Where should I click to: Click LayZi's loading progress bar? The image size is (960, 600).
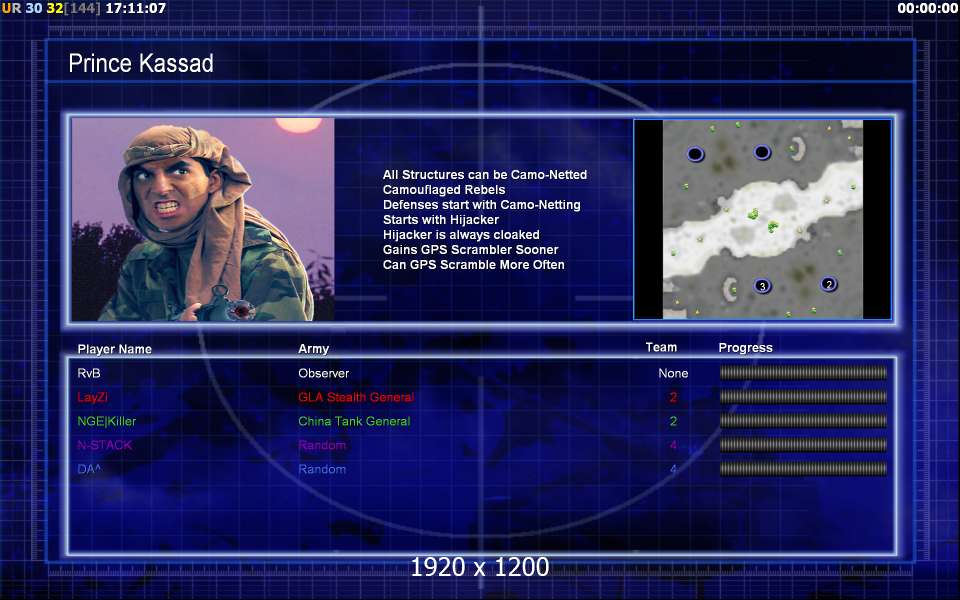[803, 397]
